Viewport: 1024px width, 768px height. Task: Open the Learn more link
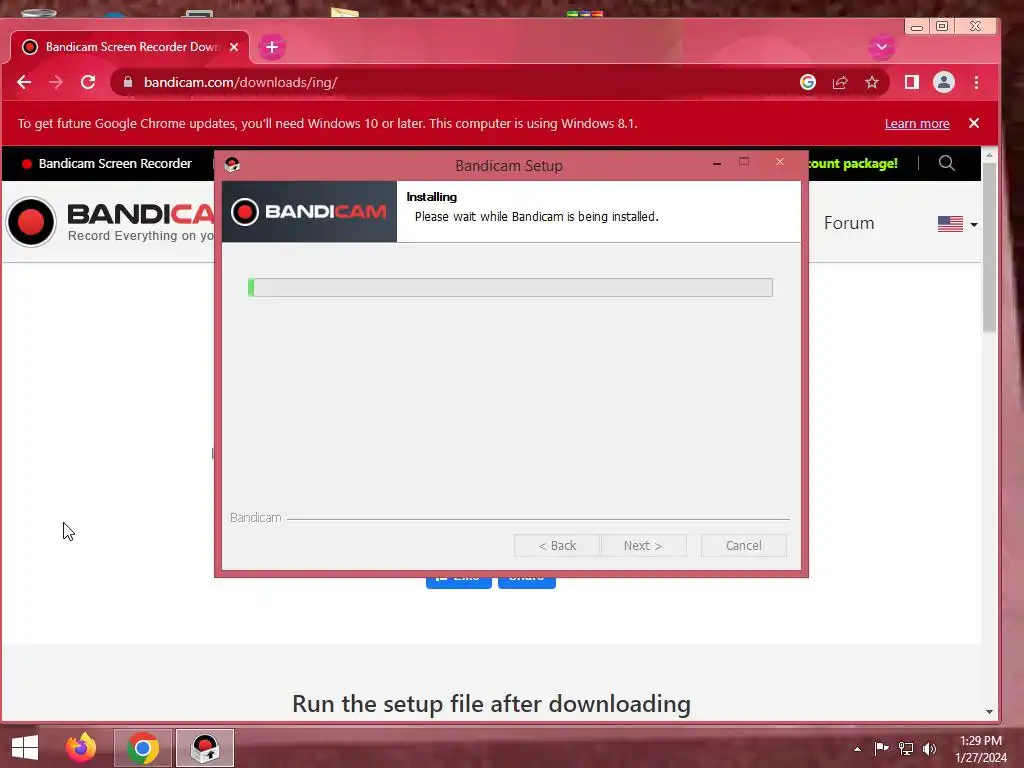[x=917, y=123]
